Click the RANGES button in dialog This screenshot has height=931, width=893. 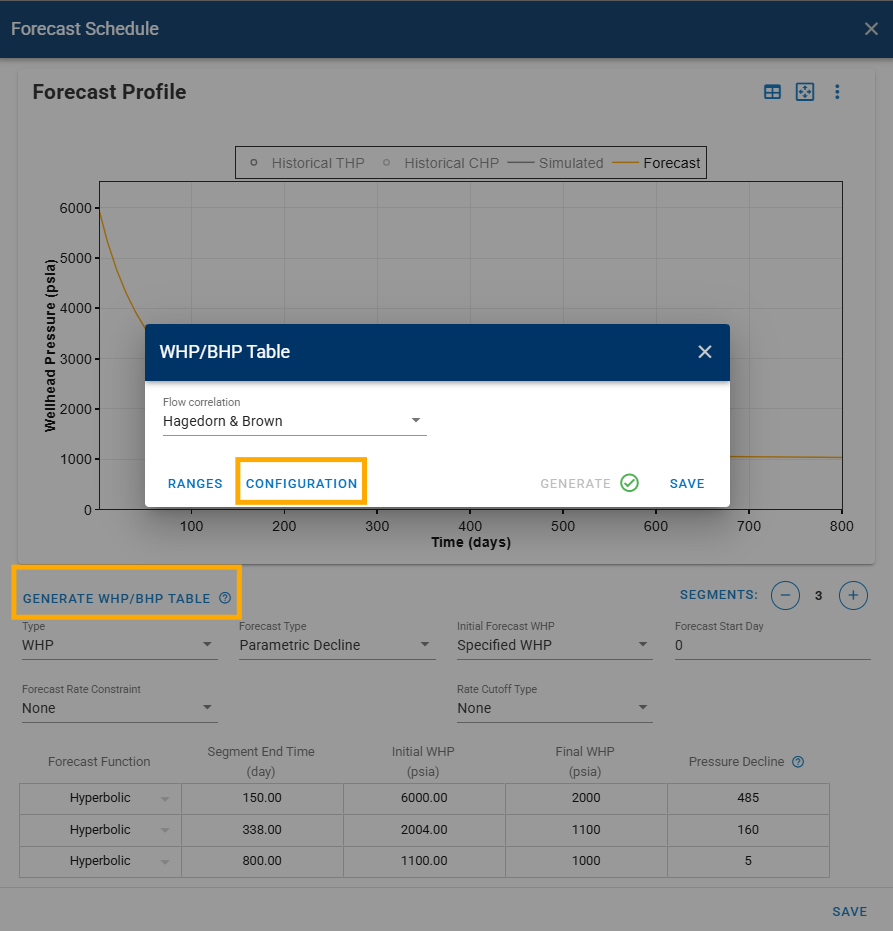pyautogui.click(x=195, y=484)
